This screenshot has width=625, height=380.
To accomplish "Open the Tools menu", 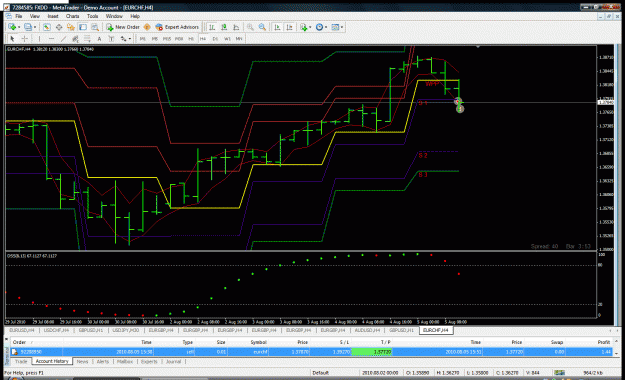I will pos(92,16).
